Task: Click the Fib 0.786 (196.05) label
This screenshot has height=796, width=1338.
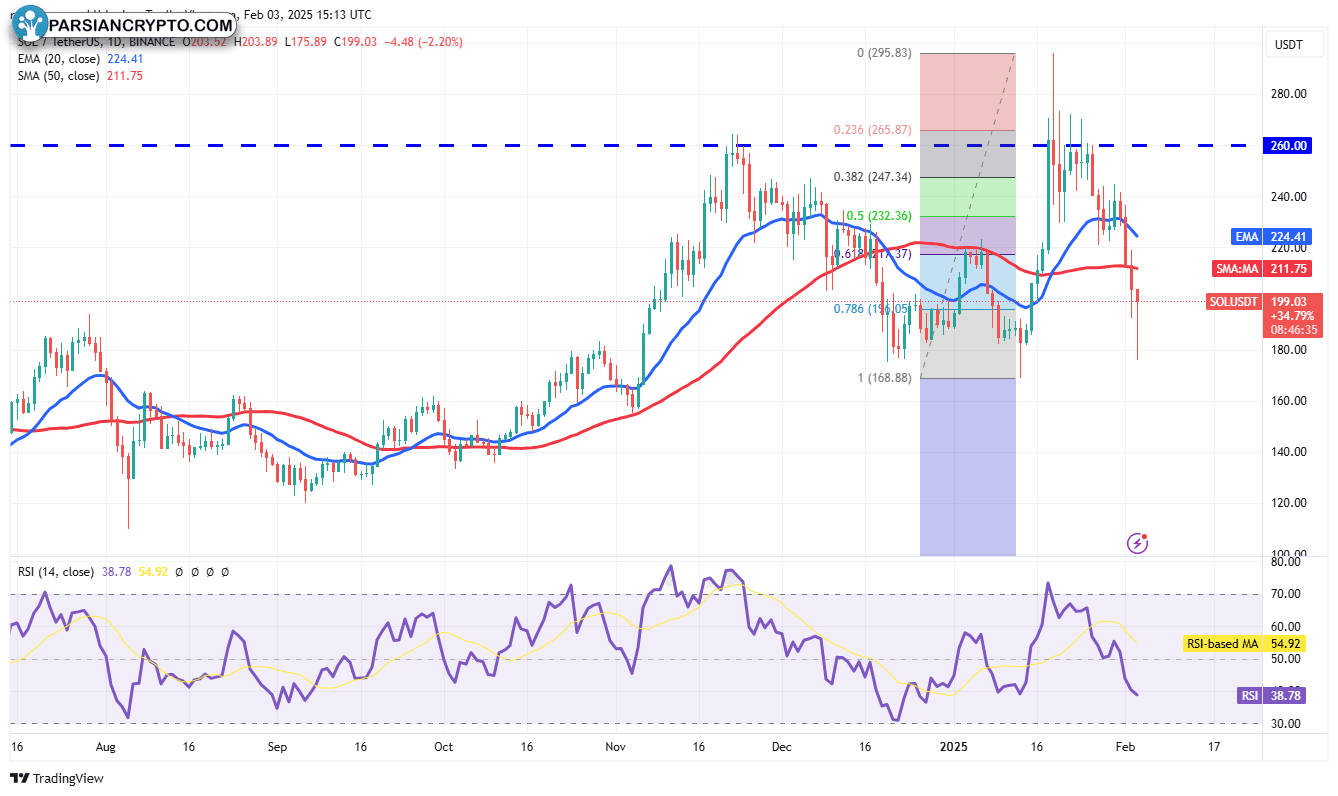Action: pyautogui.click(x=872, y=309)
